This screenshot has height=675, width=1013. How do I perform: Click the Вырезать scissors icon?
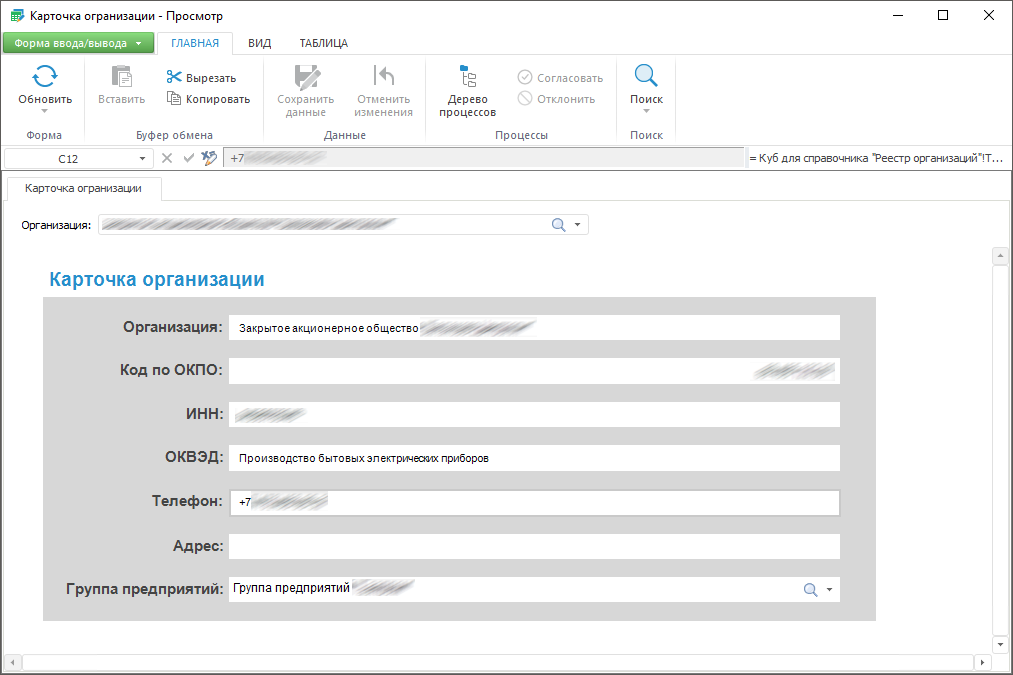coord(174,77)
